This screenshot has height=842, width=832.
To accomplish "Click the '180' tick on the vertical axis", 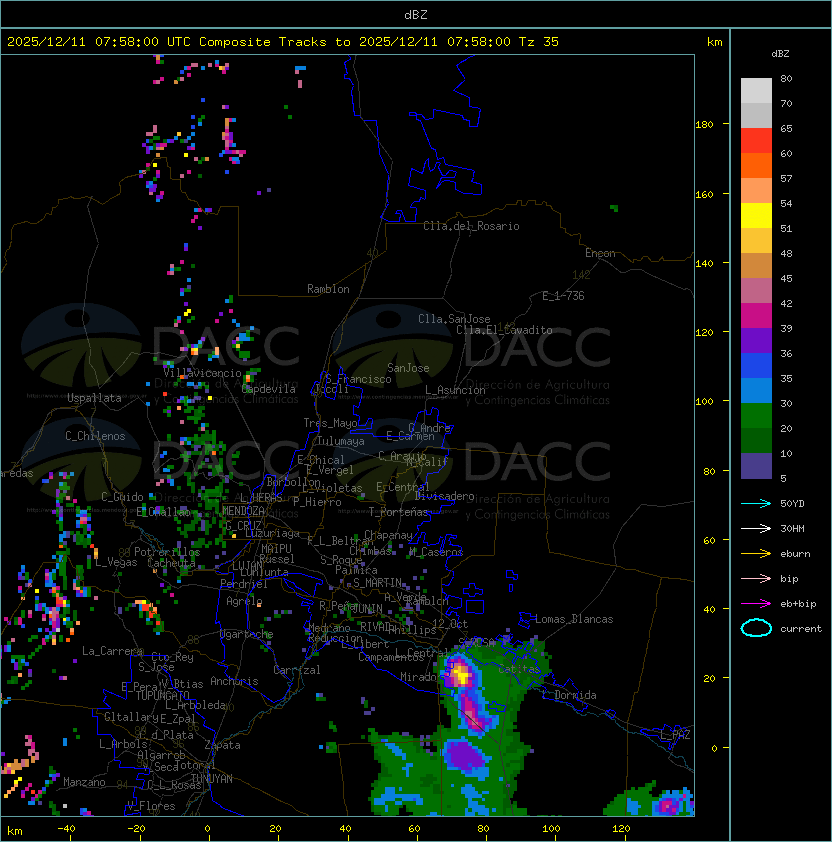I will click(704, 125).
